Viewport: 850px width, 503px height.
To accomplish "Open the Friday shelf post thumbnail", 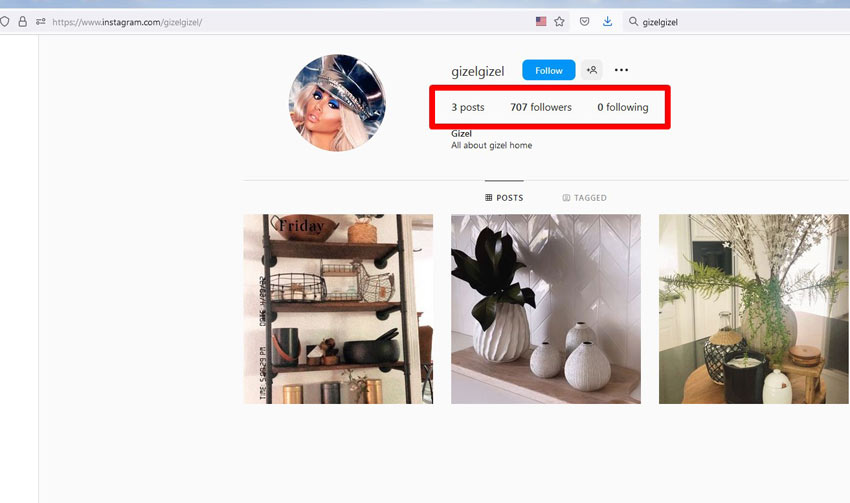I will (338, 309).
